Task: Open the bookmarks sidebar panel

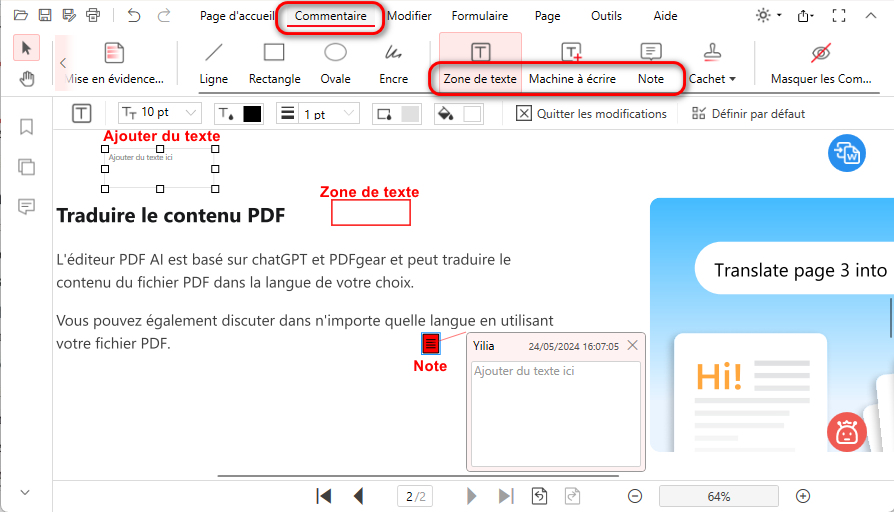Action: 26,127
